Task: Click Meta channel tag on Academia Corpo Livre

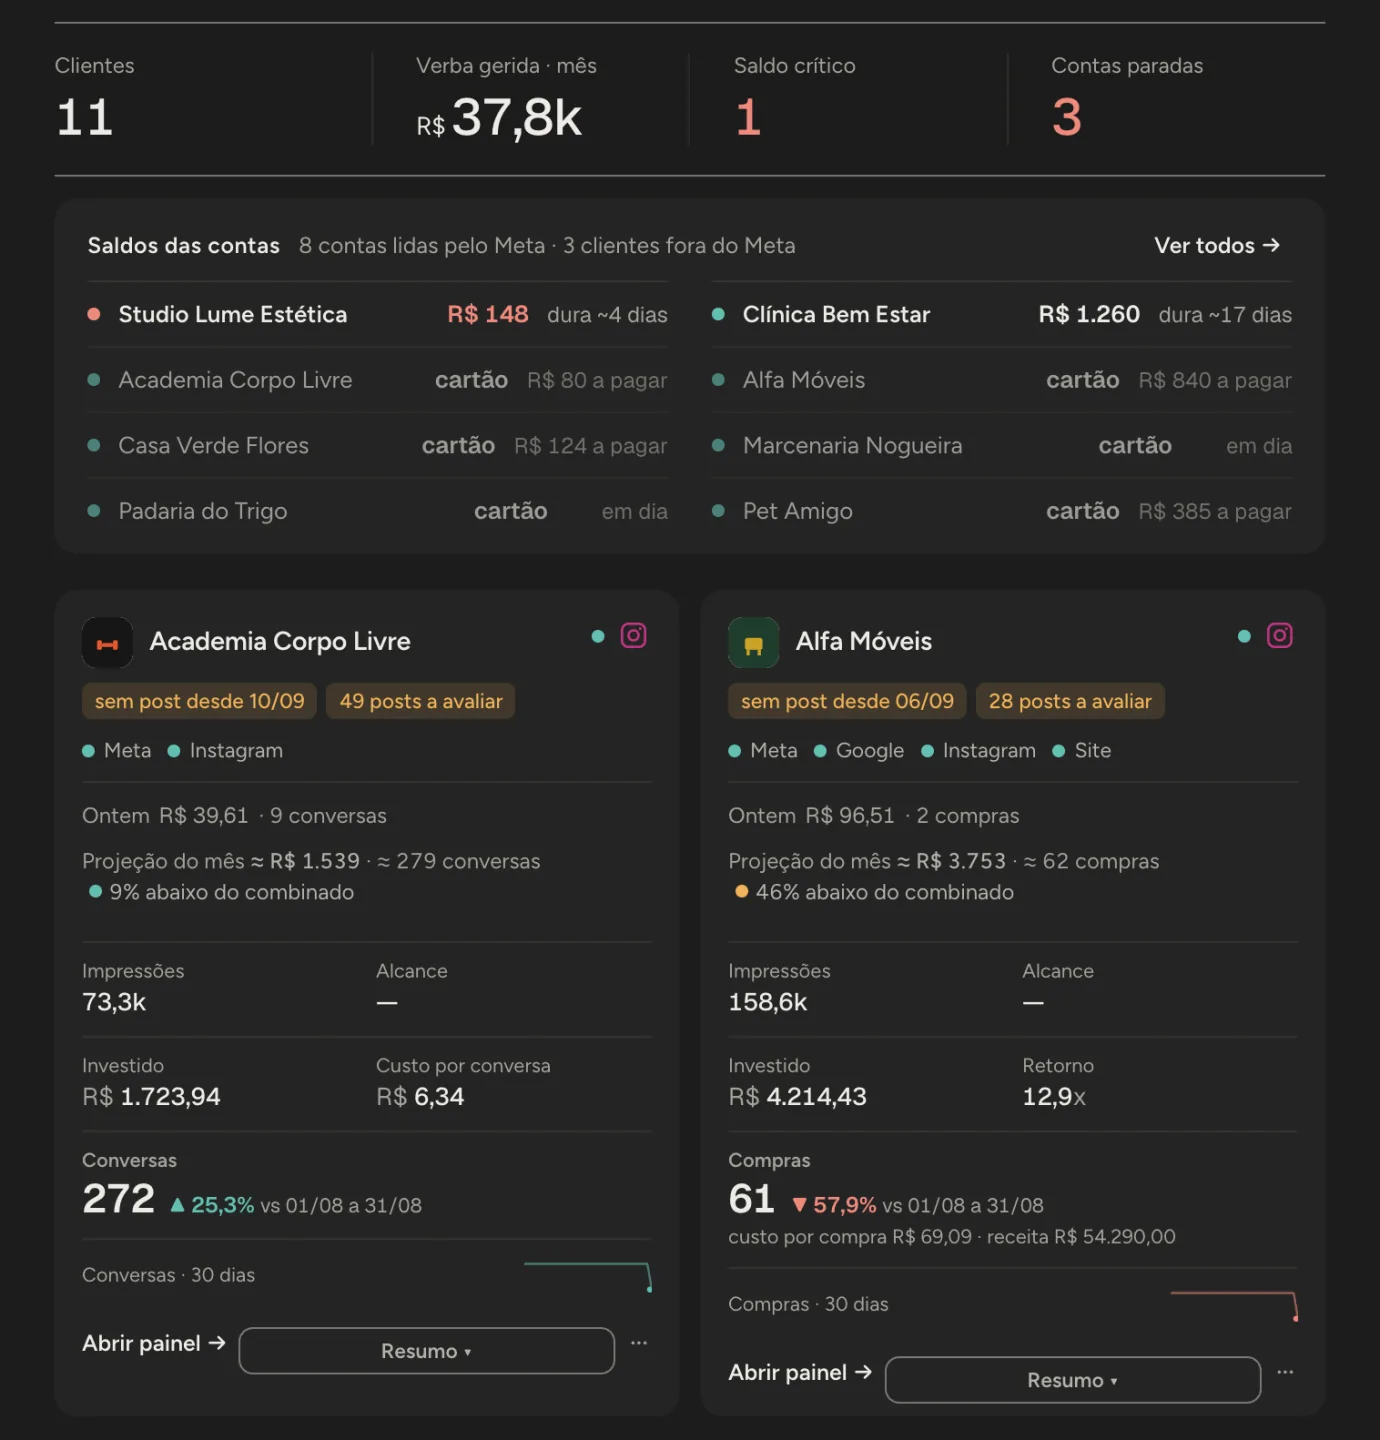Action: click(117, 751)
